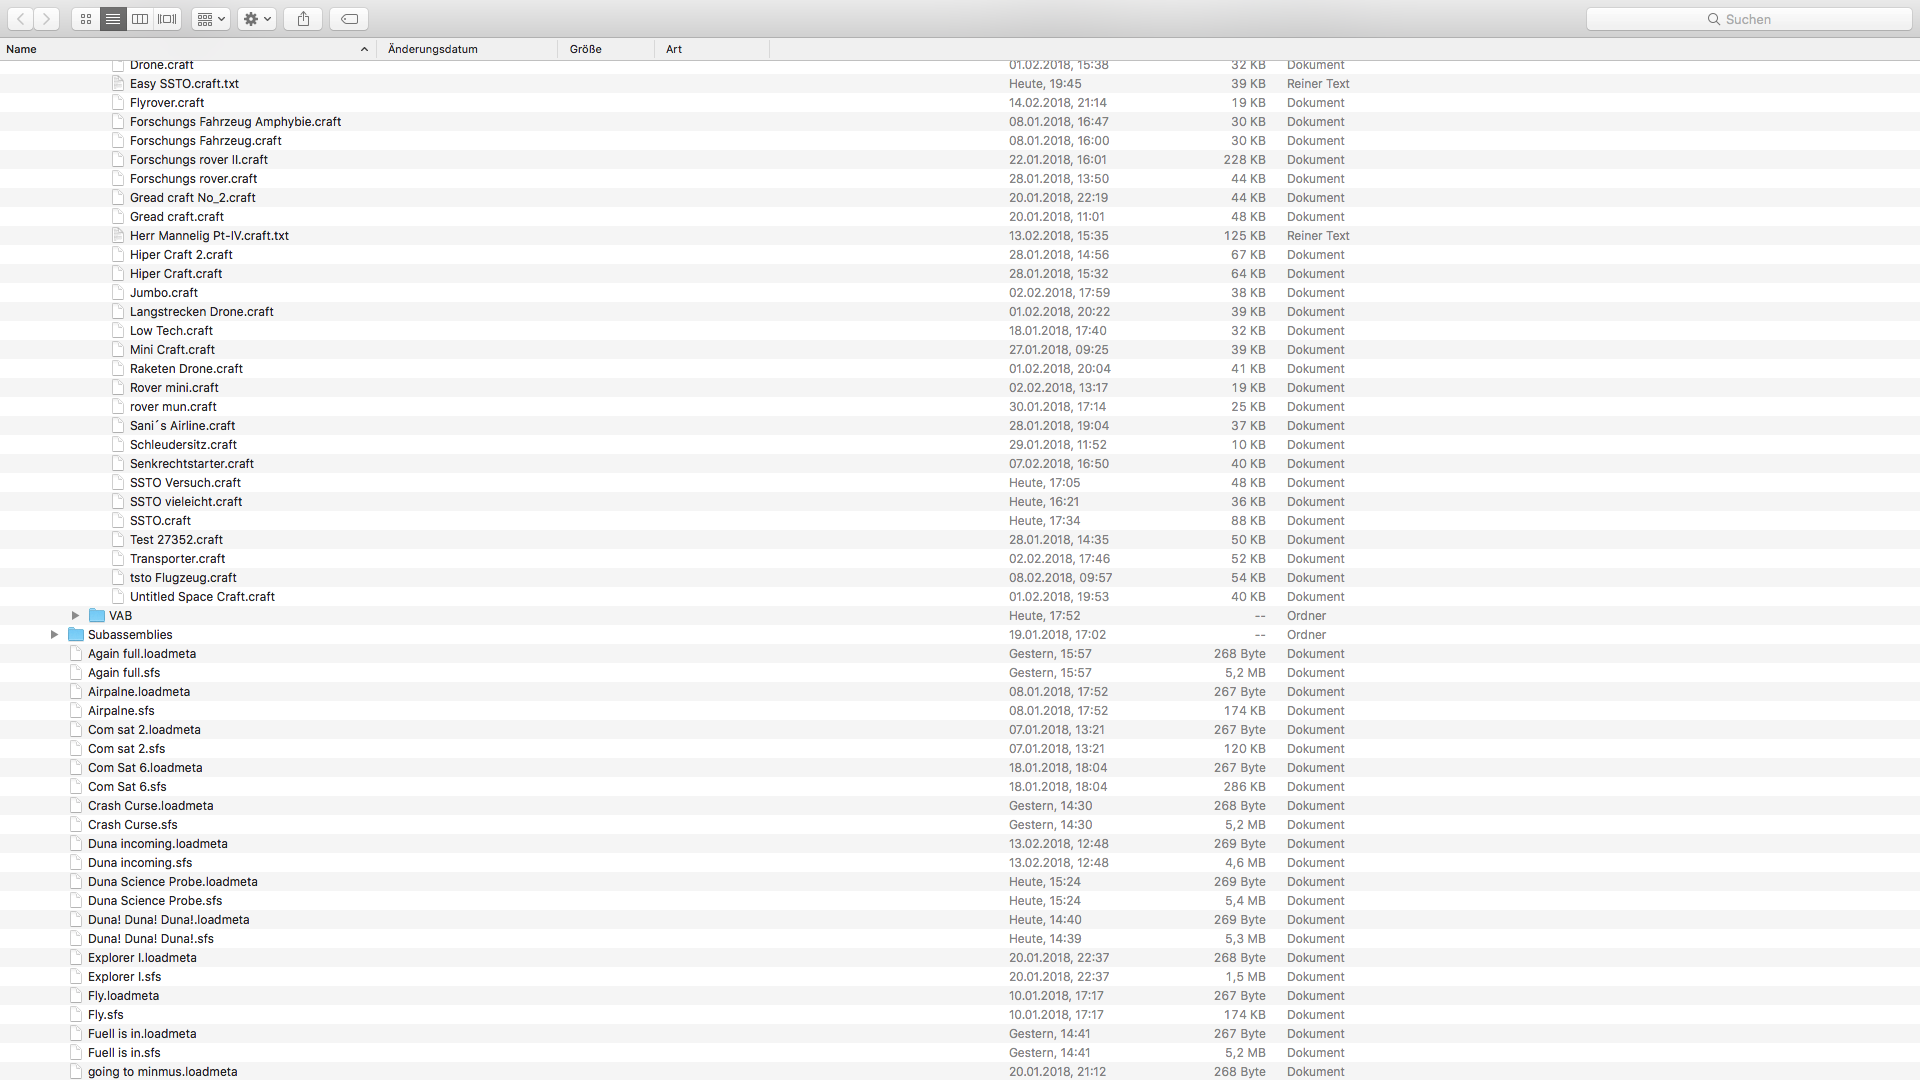Switch to column view
This screenshot has height=1080, width=1920.
click(x=140, y=19)
